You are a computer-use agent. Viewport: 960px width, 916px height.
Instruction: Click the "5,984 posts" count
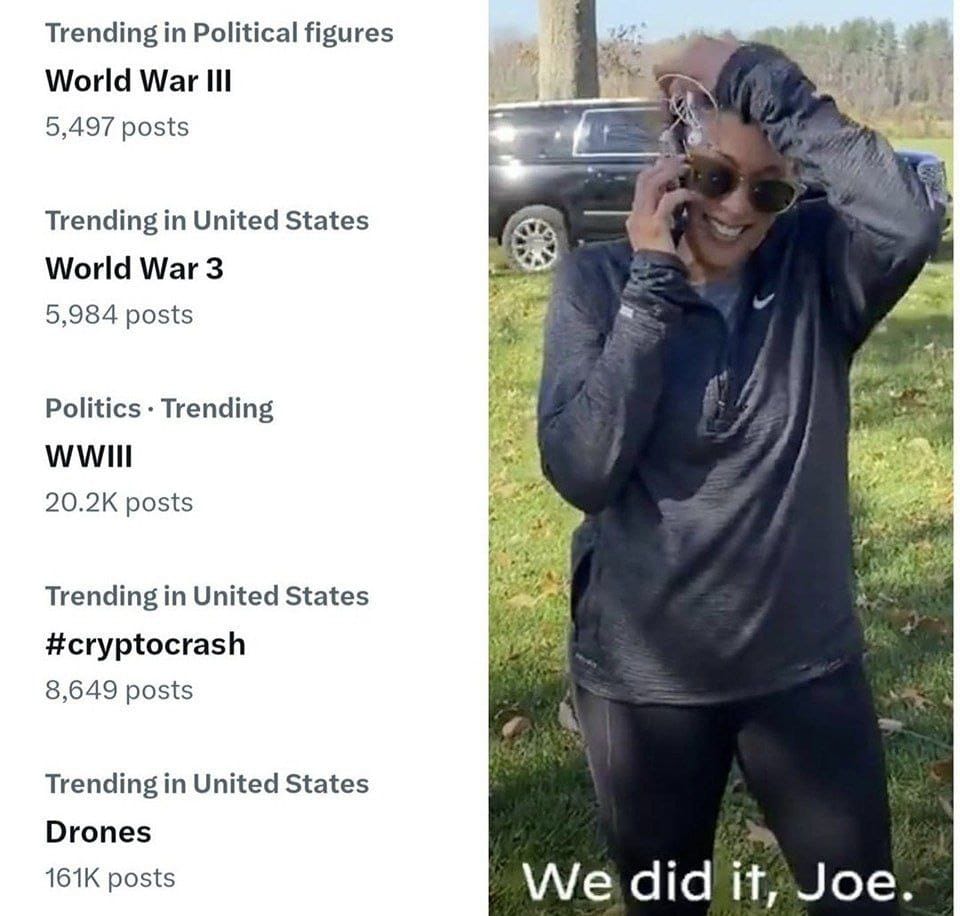tap(119, 315)
